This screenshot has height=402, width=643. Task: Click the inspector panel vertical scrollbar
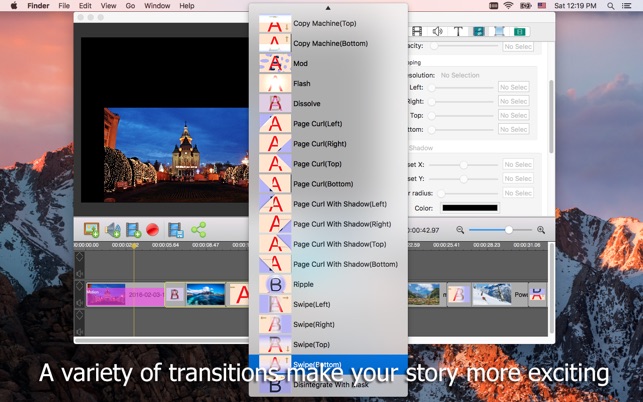tap(551, 116)
